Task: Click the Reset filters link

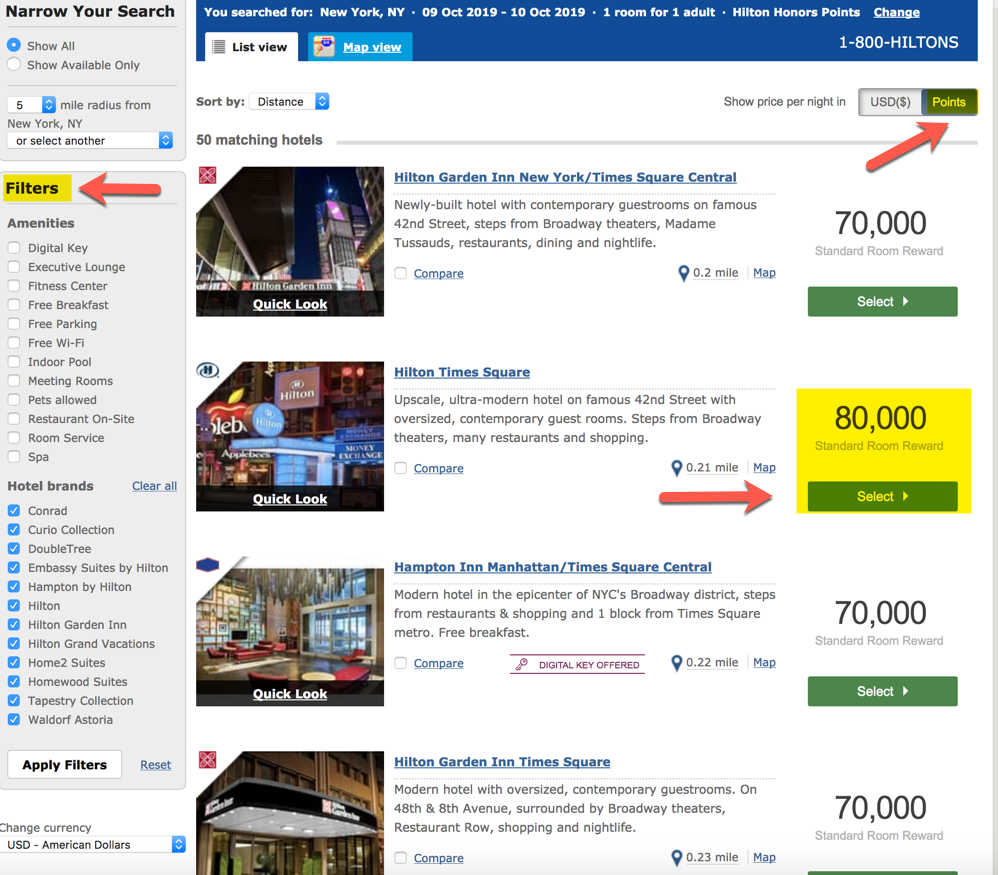Action: (156, 764)
